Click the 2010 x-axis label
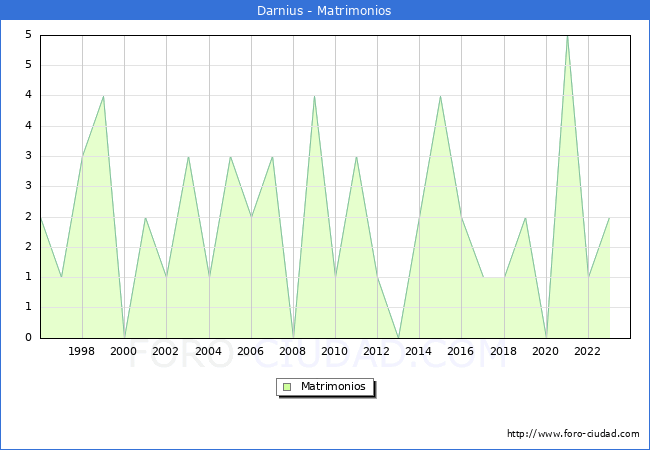This screenshot has height=450, width=650. 335,351
